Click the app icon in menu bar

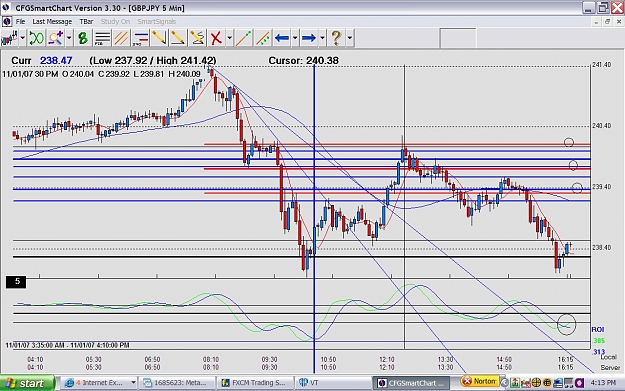click(7, 22)
